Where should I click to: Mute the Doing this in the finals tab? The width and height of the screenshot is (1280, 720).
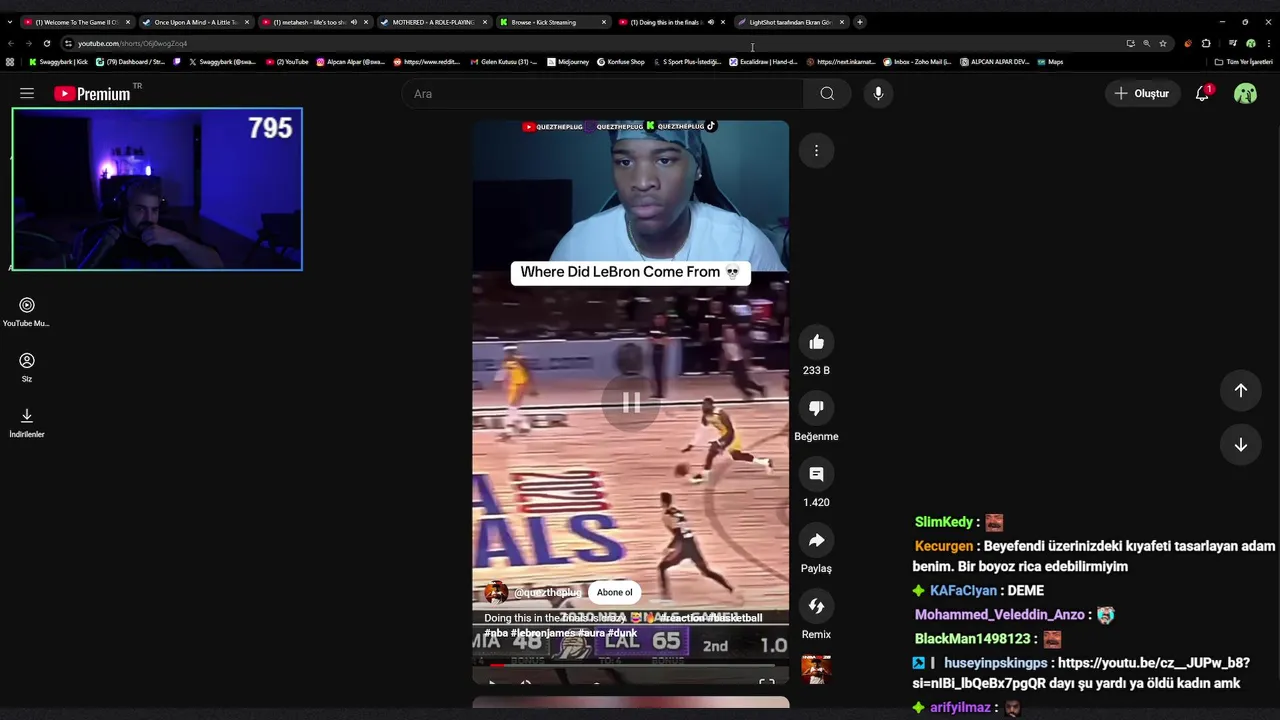click(x=710, y=22)
